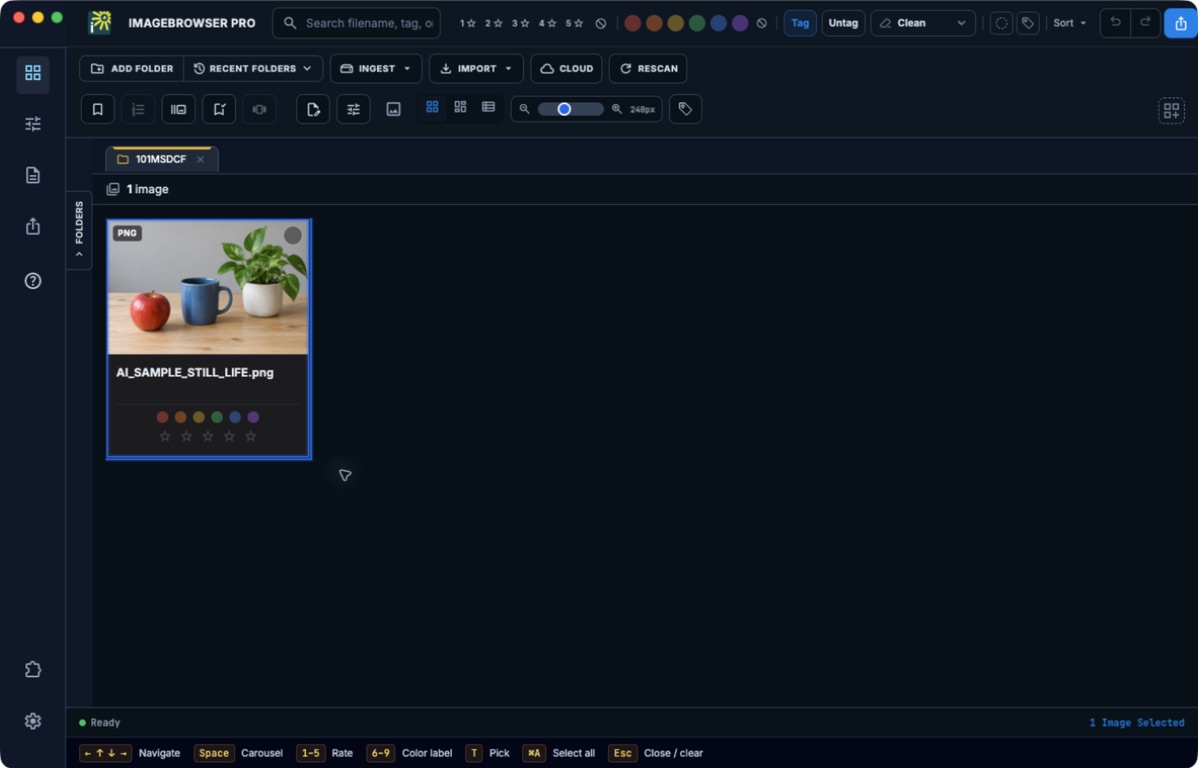Open the settings gear in sidebar
1198x768 pixels.
(33, 721)
